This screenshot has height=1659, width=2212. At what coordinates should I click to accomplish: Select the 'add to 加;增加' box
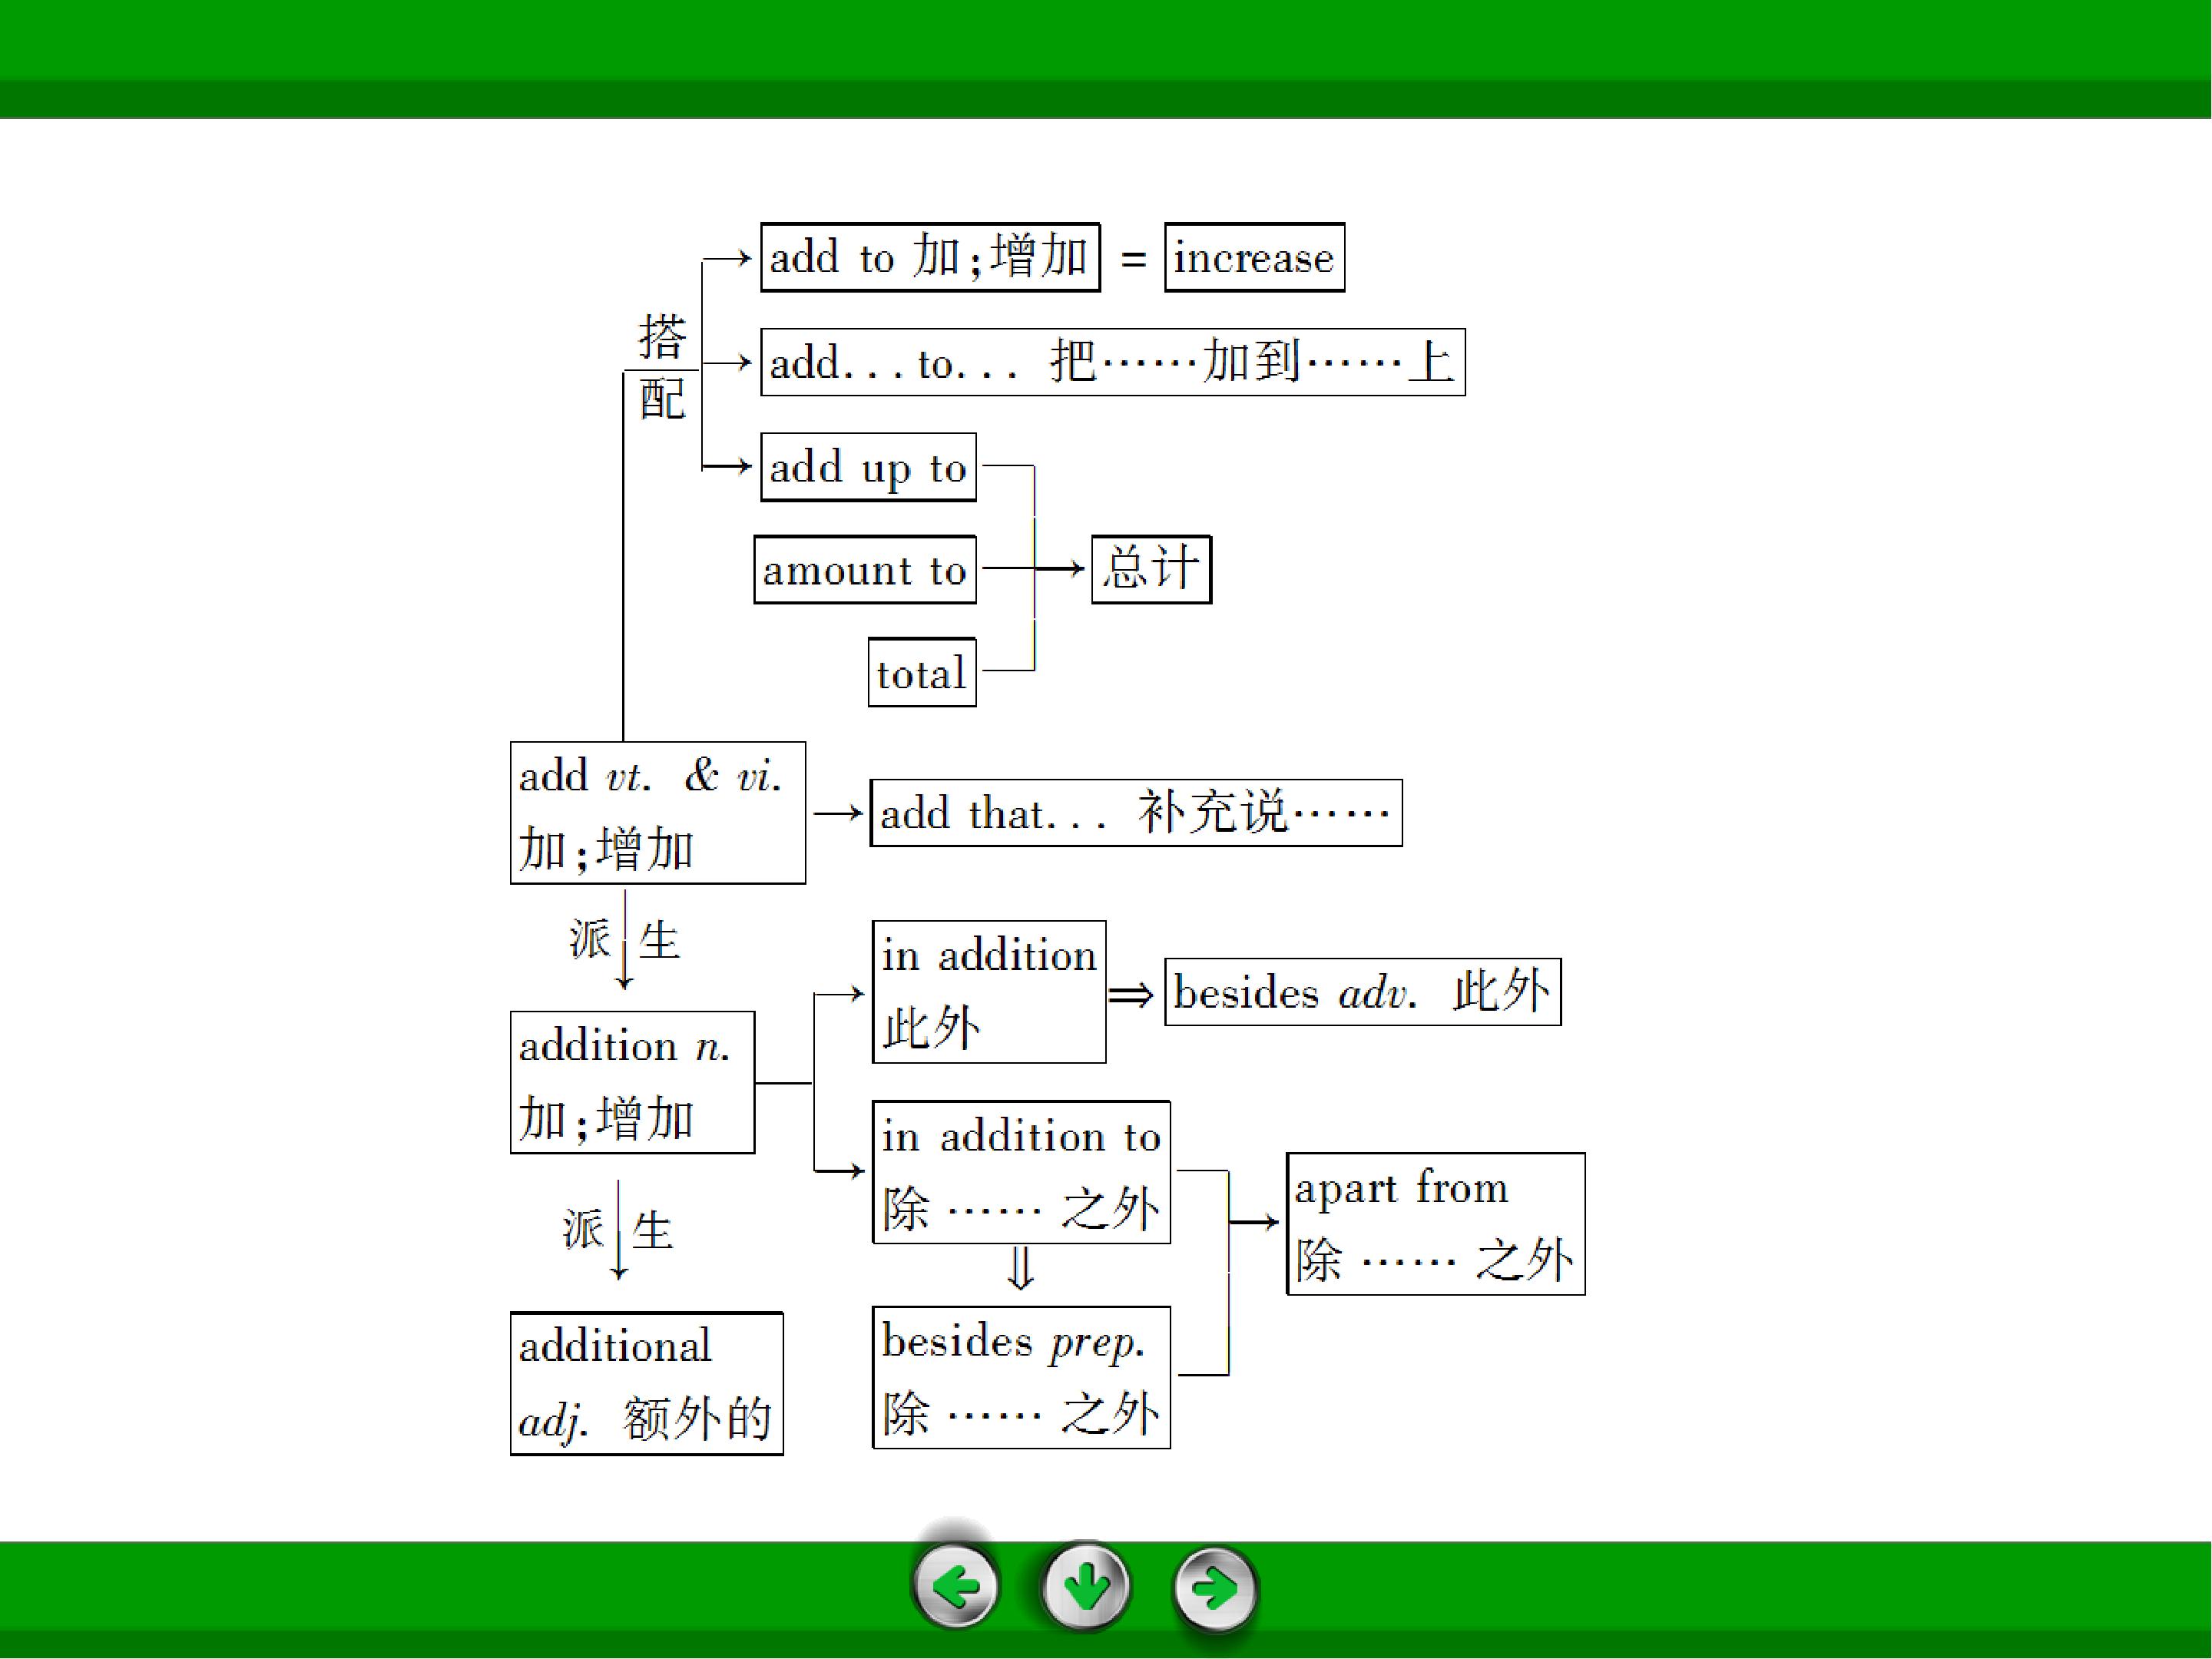pyautogui.click(x=930, y=258)
